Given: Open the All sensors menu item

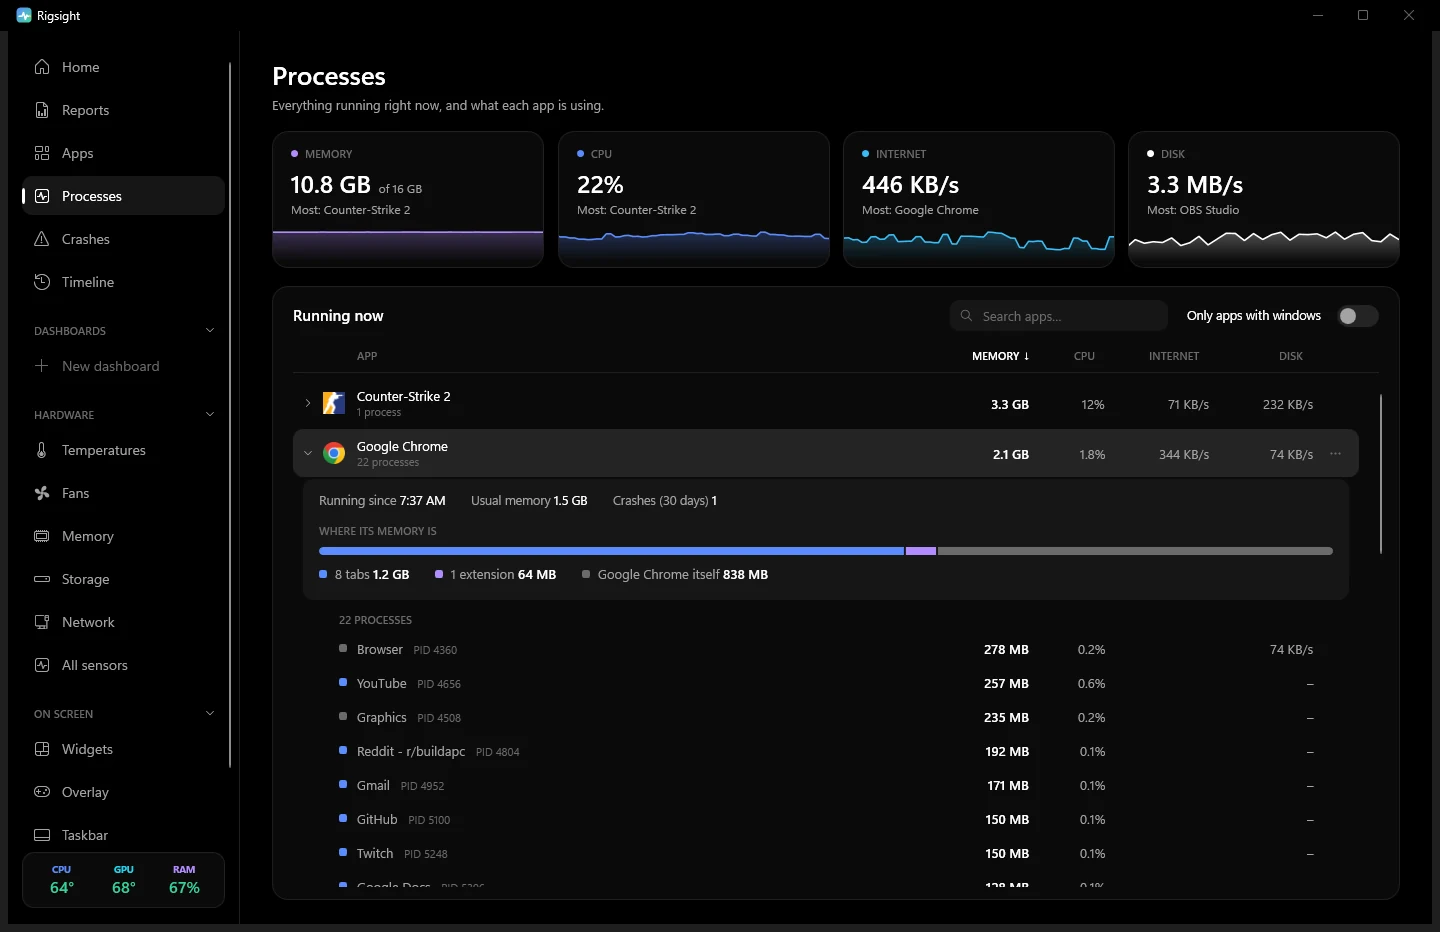Looking at the screenshot, I should pos(123,665).
